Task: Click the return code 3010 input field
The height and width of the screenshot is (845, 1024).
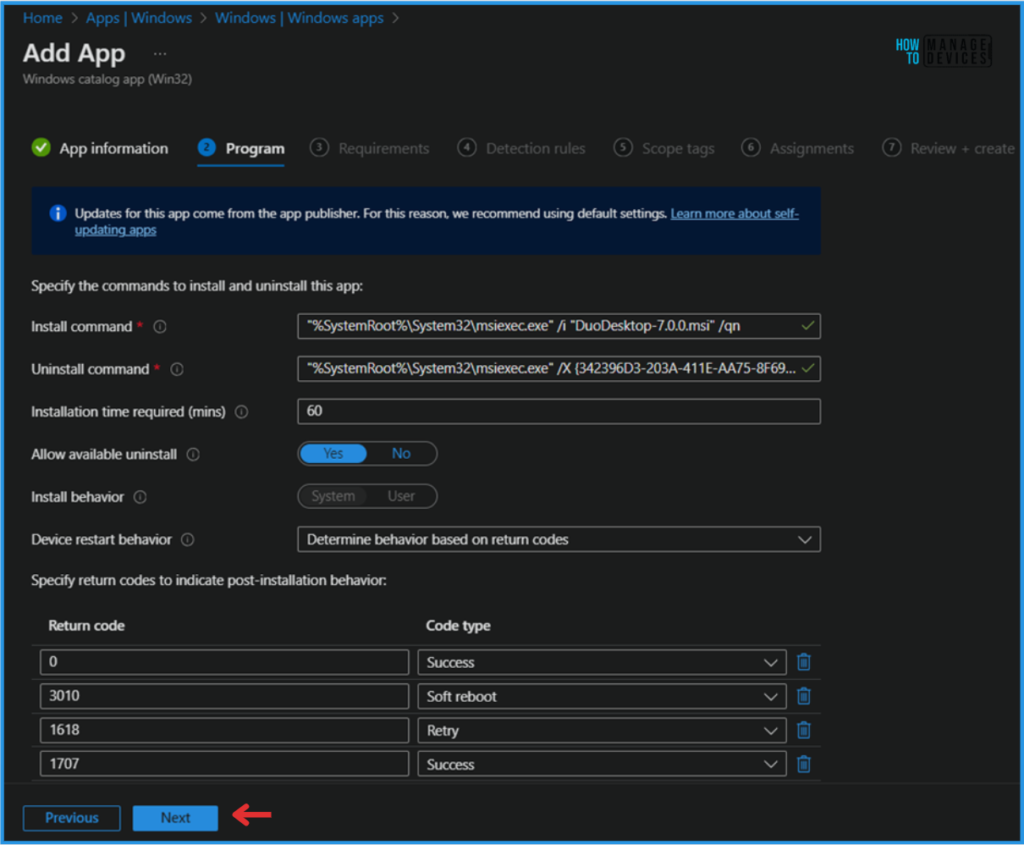Action: tap(225, 696)
